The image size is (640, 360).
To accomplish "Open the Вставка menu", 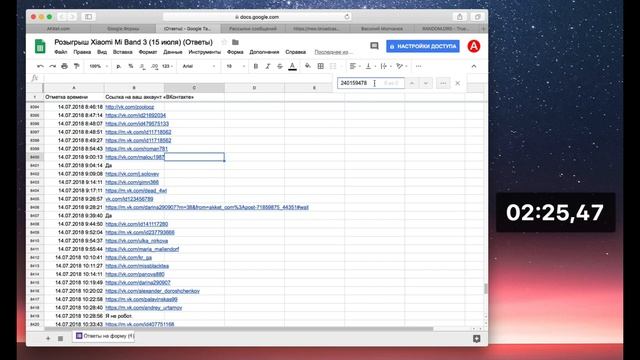I will coord(122,52).
